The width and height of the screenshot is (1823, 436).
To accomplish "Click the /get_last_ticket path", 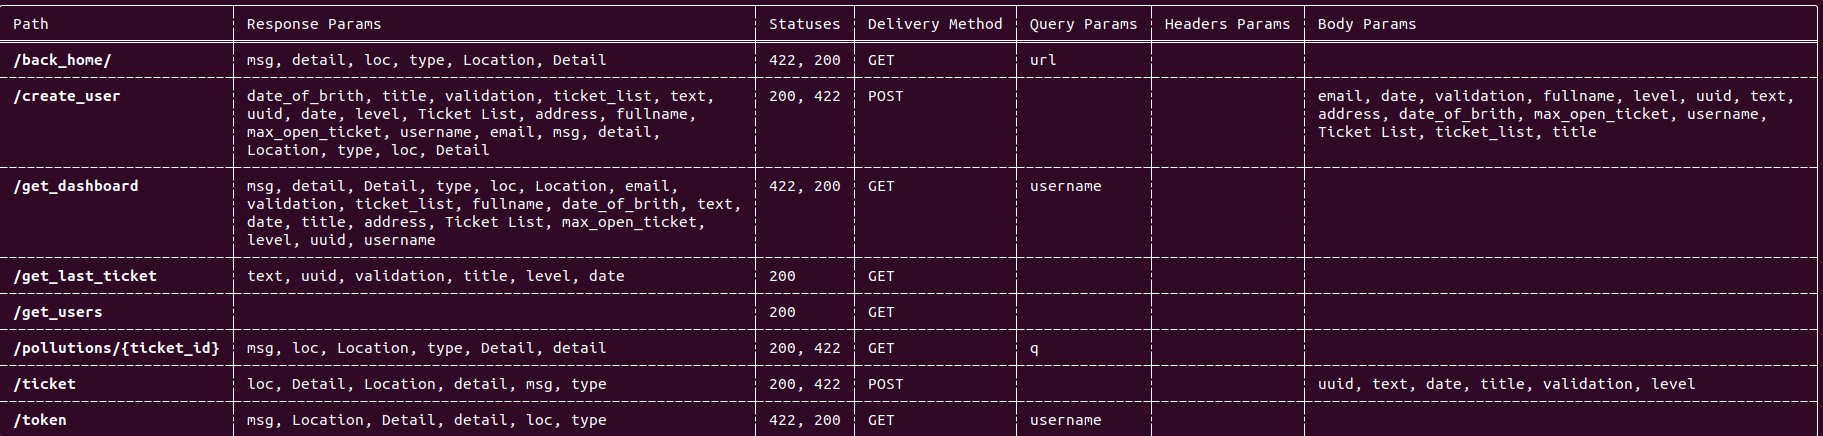I will pos(85,276).
